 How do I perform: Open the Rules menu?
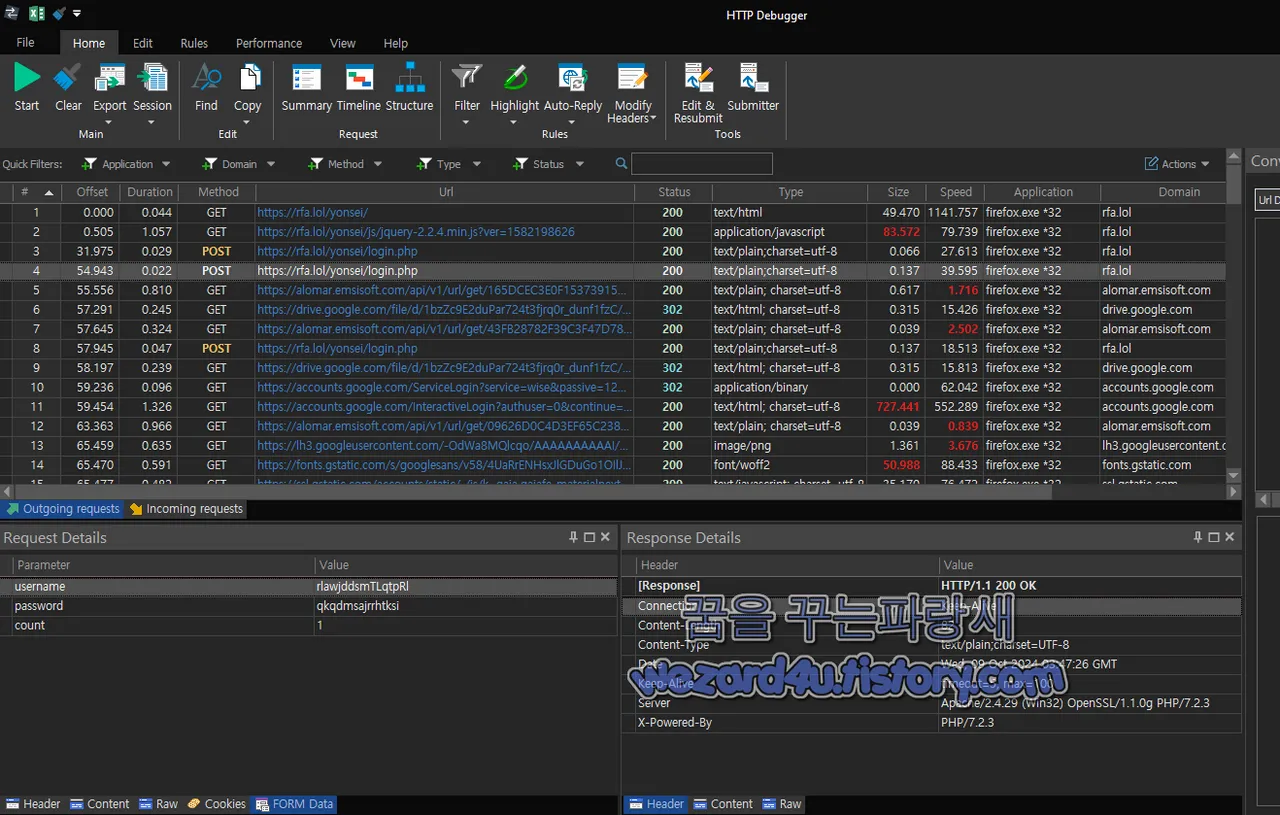(194, 43)
